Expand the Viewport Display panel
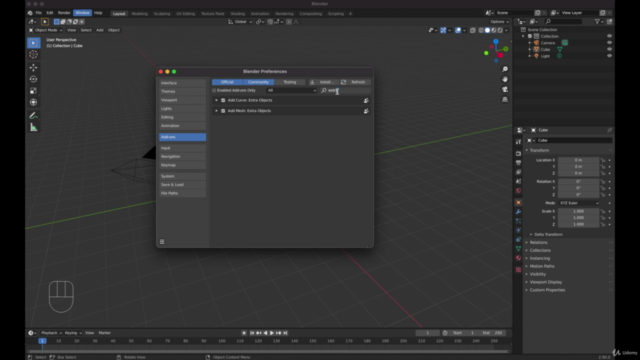The height and width of the screenshot is (360, 640). coord(546,282)
